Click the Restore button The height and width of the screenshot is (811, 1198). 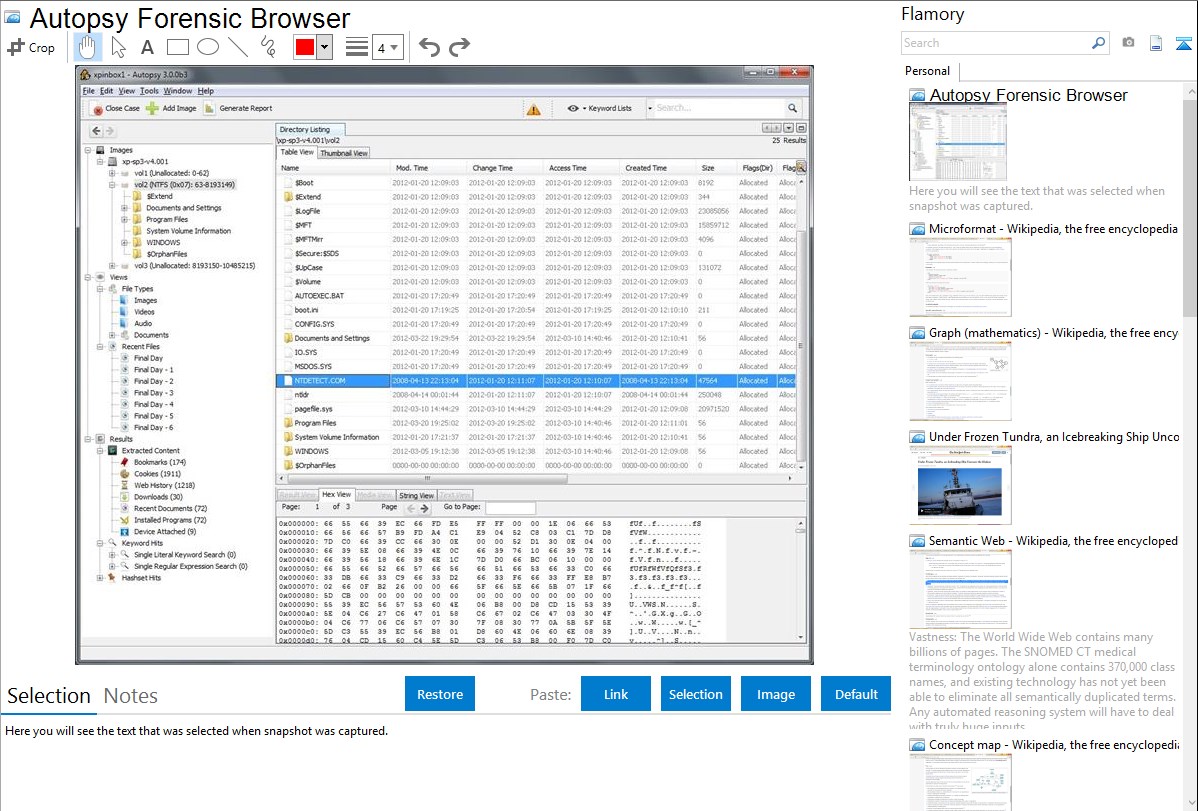440,694
